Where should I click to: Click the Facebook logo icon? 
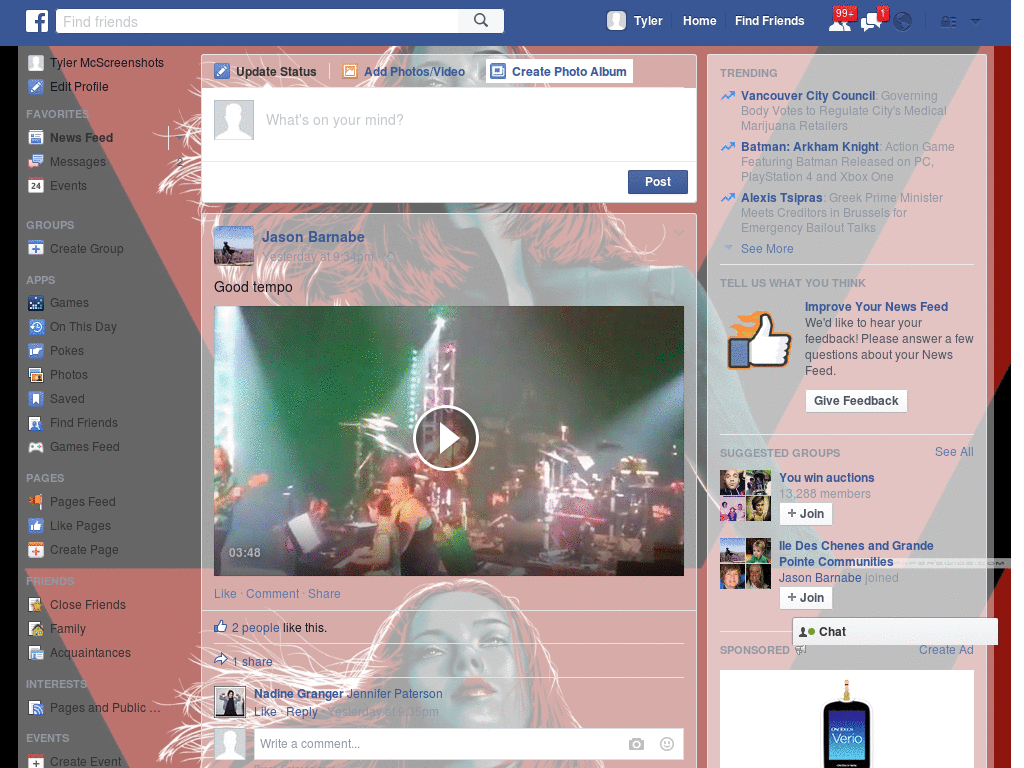coord(37,20)
